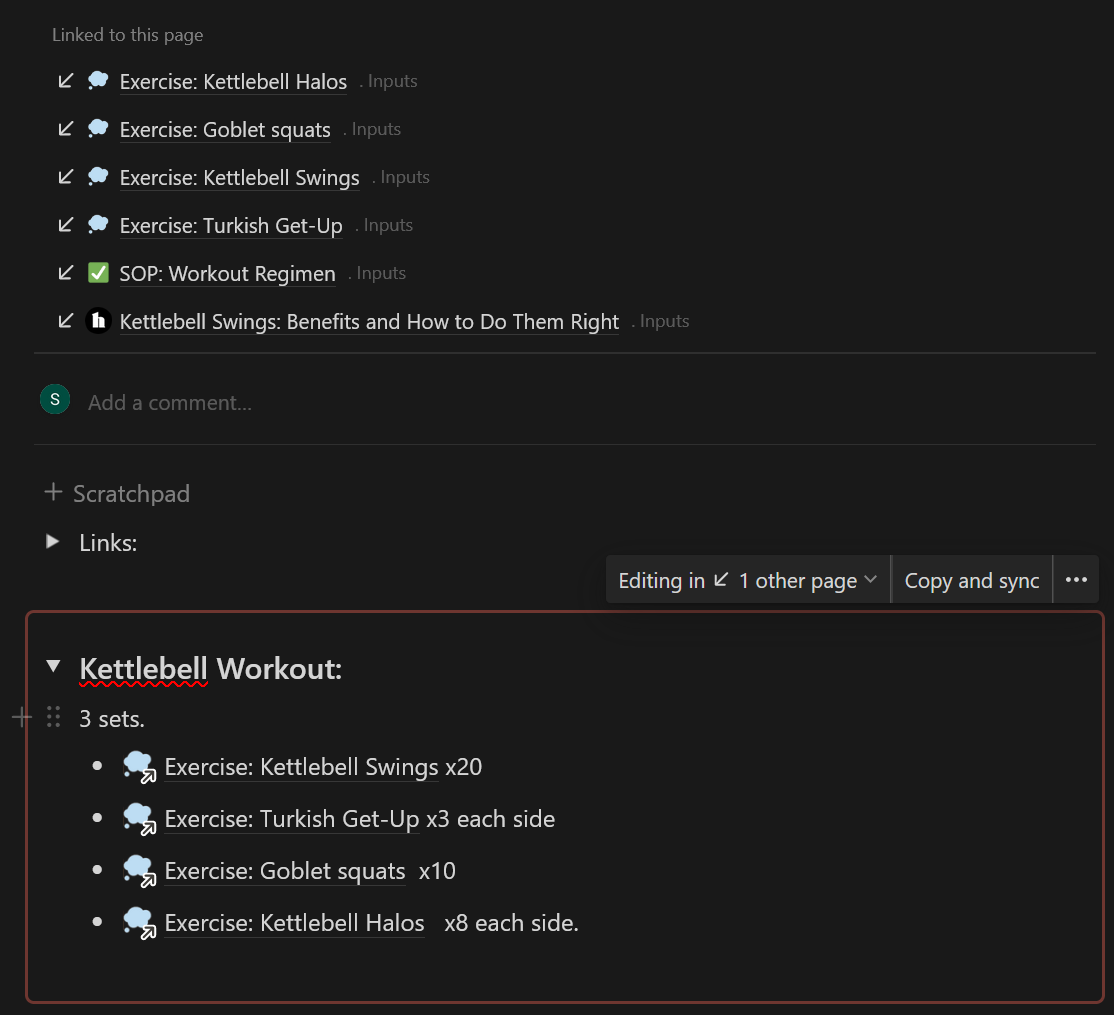Click the page icon before Kettlebell Swings x20 bullet
This screenshot has width=1114, height=1015.
click(x=139, y=767)
